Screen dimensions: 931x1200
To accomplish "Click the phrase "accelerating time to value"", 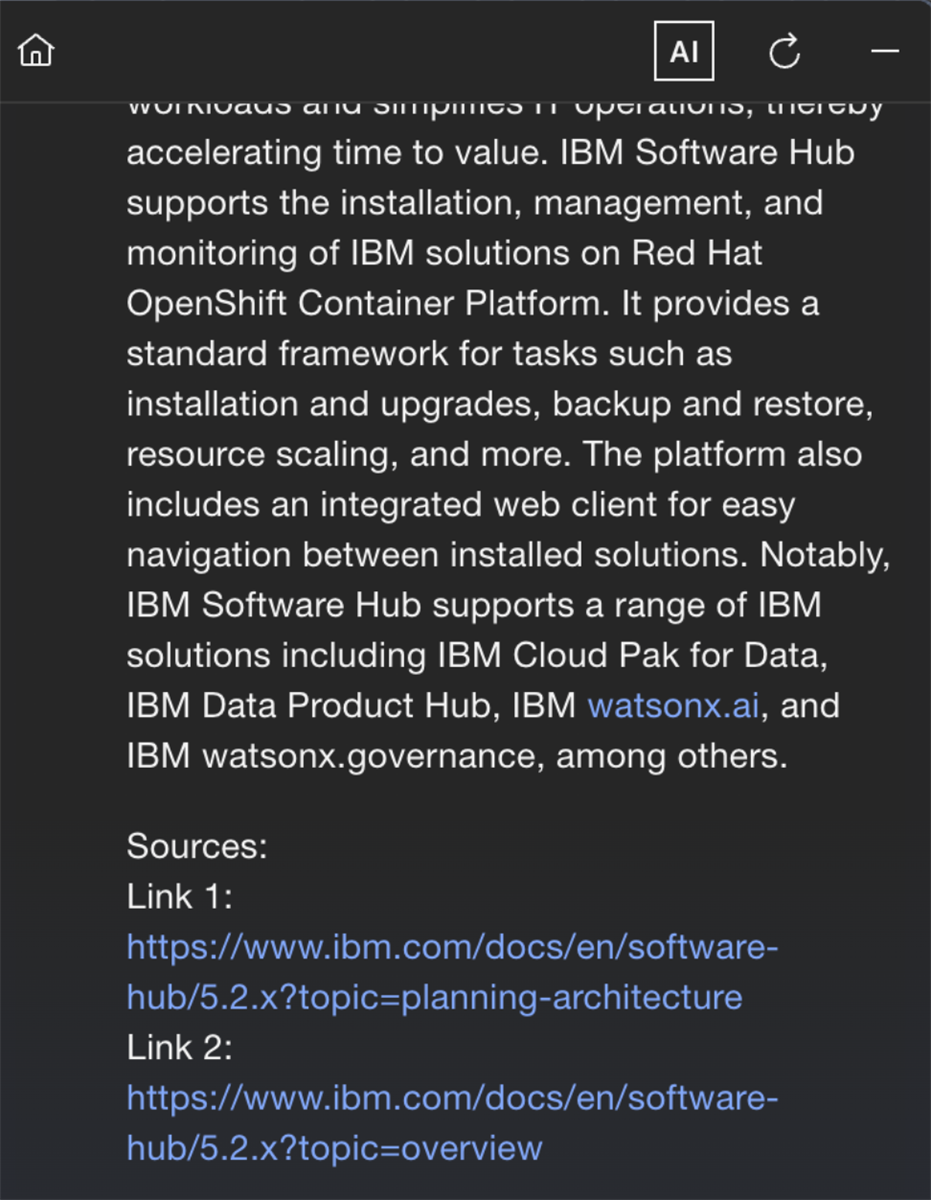I will click(x=335, y=154).
